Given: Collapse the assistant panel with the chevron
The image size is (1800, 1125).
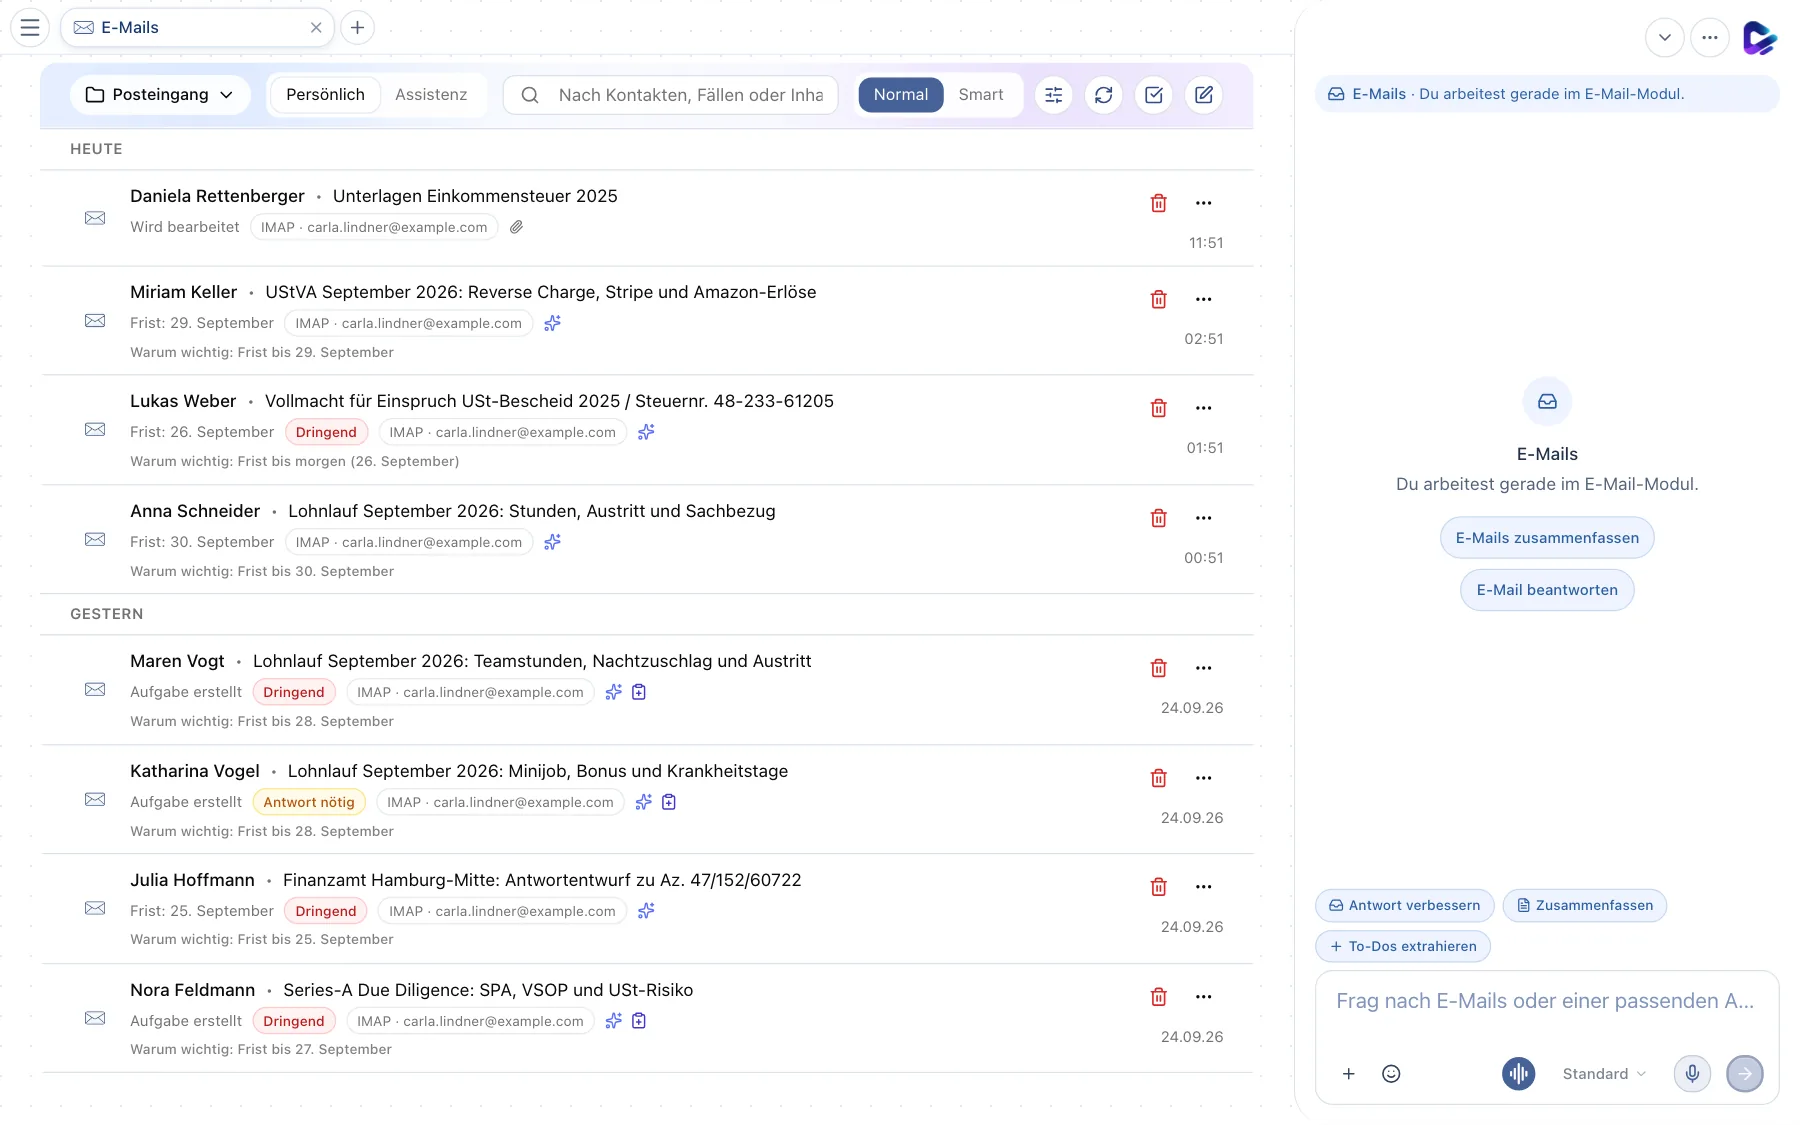Looking at the screenshot, I should click(x=1664, y=38).
